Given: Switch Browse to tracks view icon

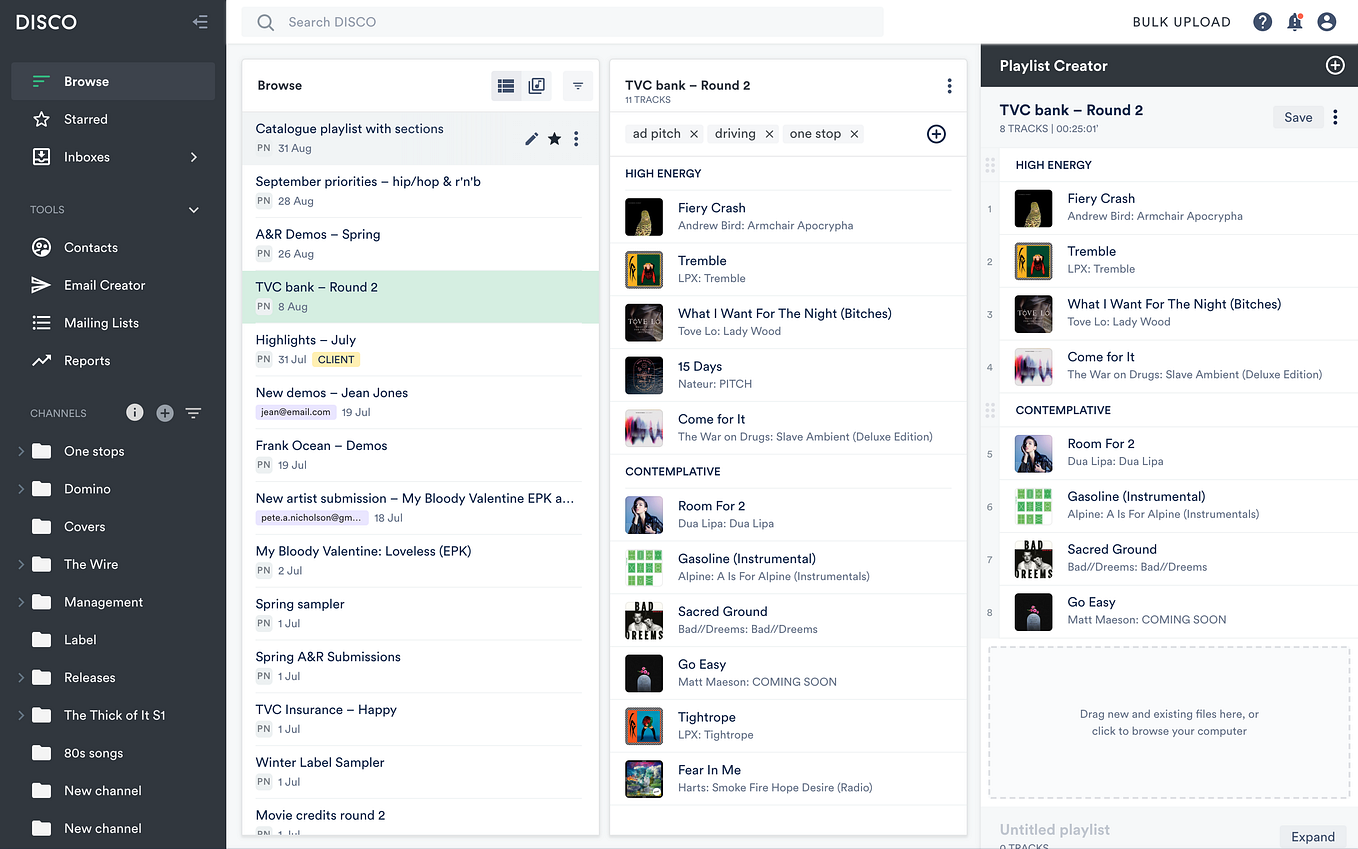Looking at the screenshot, I should pyautogui.click(x=537, y=86).
